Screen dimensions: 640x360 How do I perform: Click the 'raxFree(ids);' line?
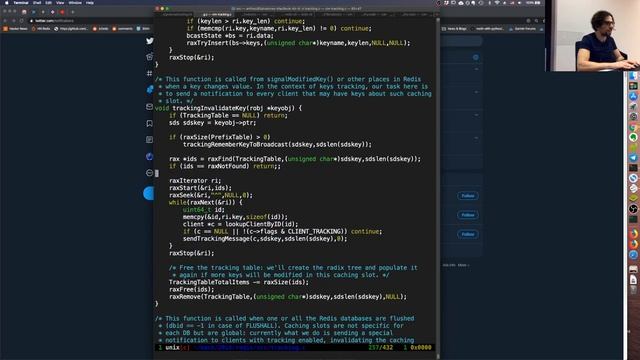point(191,289)
